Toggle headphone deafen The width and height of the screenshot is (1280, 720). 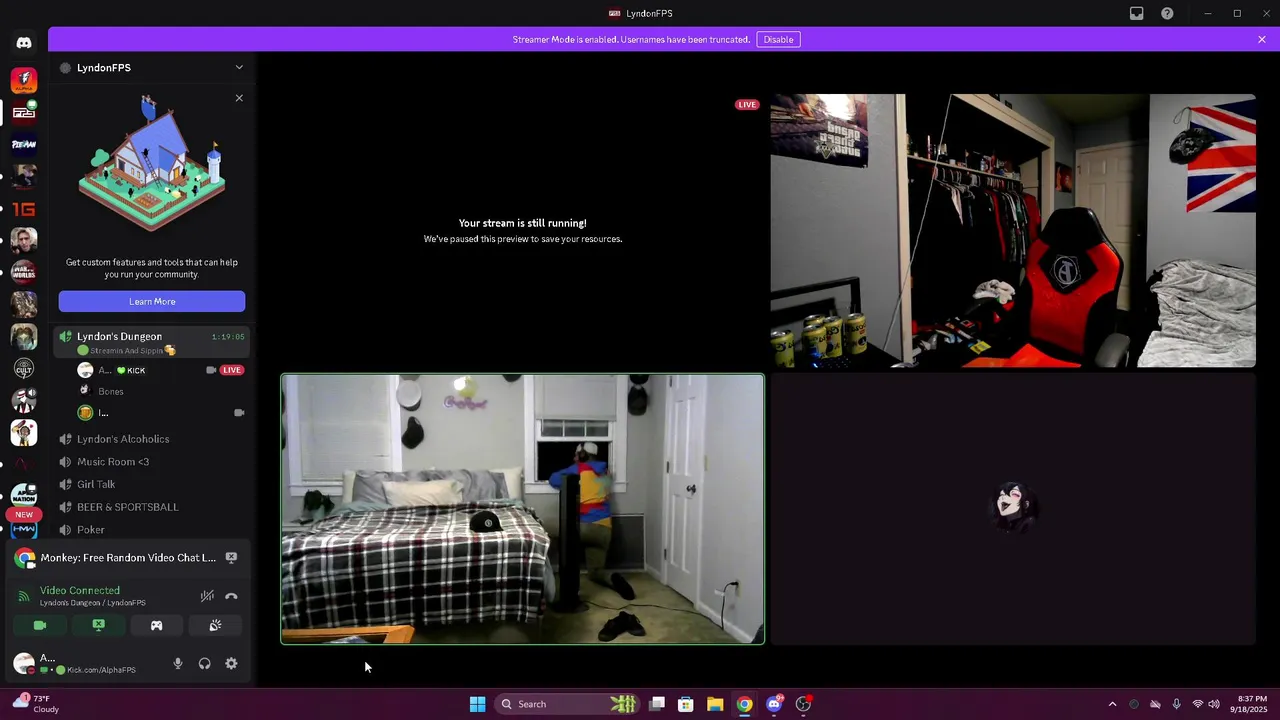[x=204, y=663]
